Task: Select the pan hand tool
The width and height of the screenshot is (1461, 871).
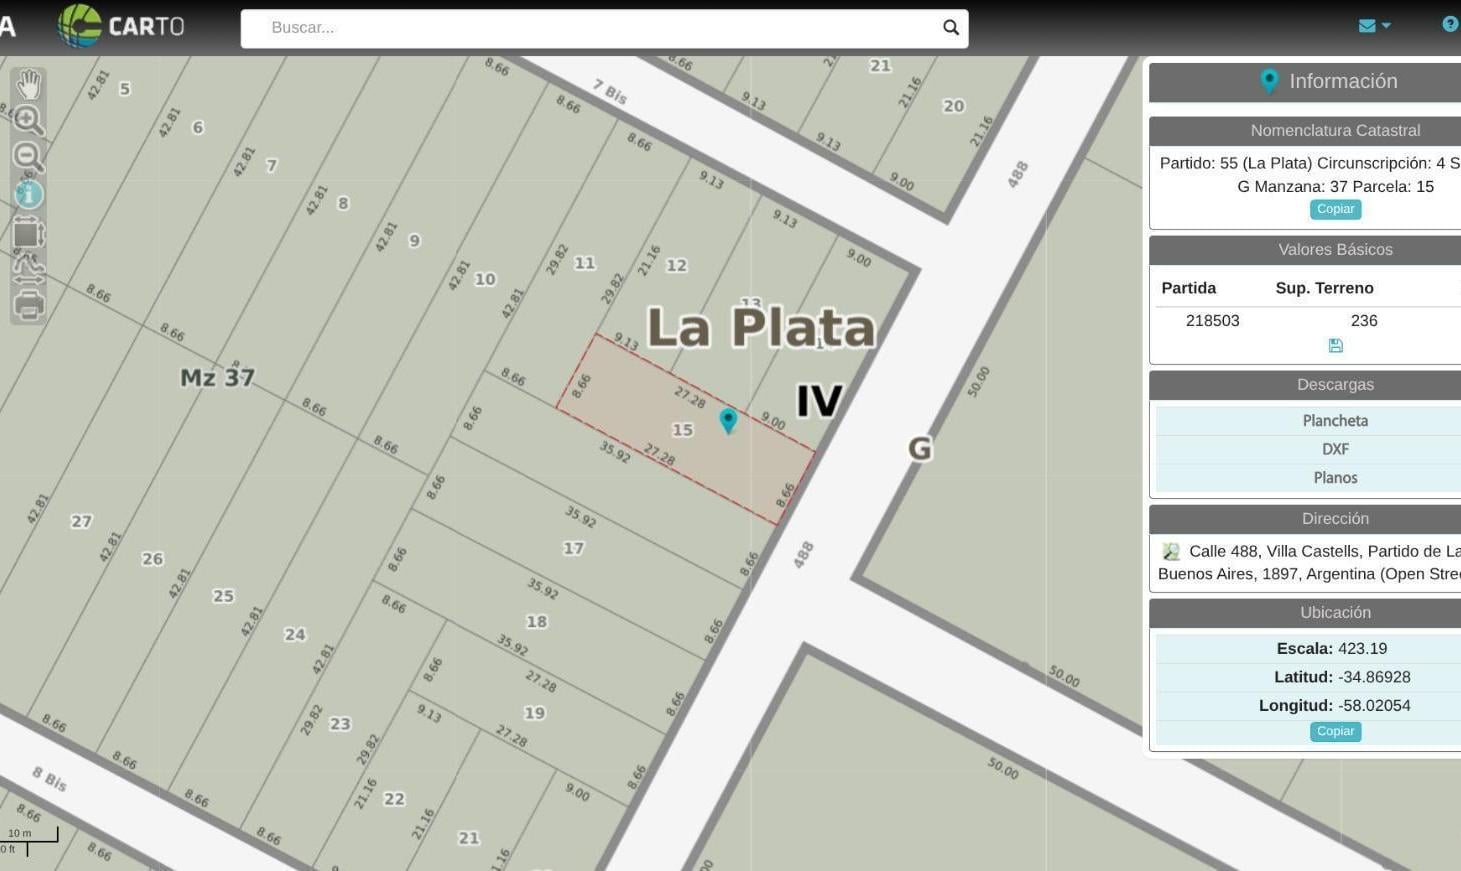Action: pos(28,84)
